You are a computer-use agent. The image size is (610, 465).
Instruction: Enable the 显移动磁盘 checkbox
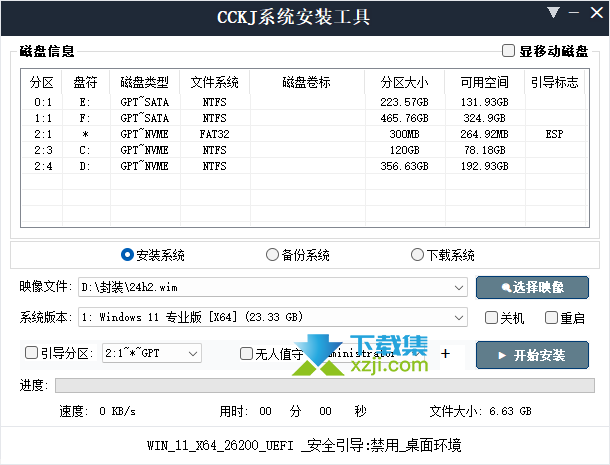coord(509,51)
